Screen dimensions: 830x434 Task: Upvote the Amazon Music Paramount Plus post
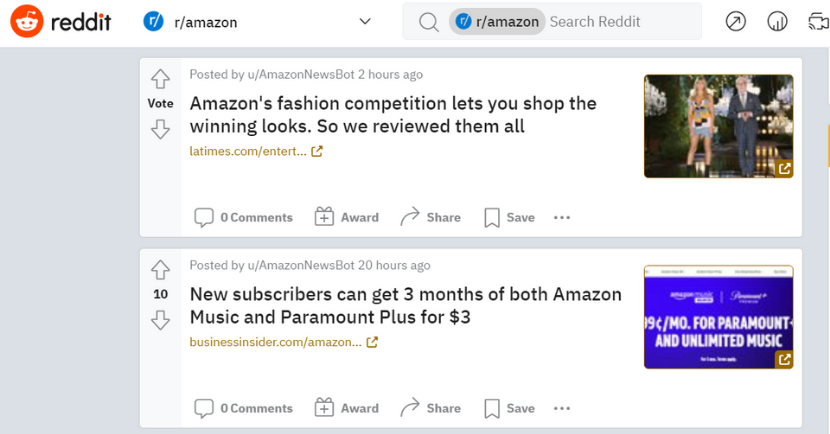(160, 270)
